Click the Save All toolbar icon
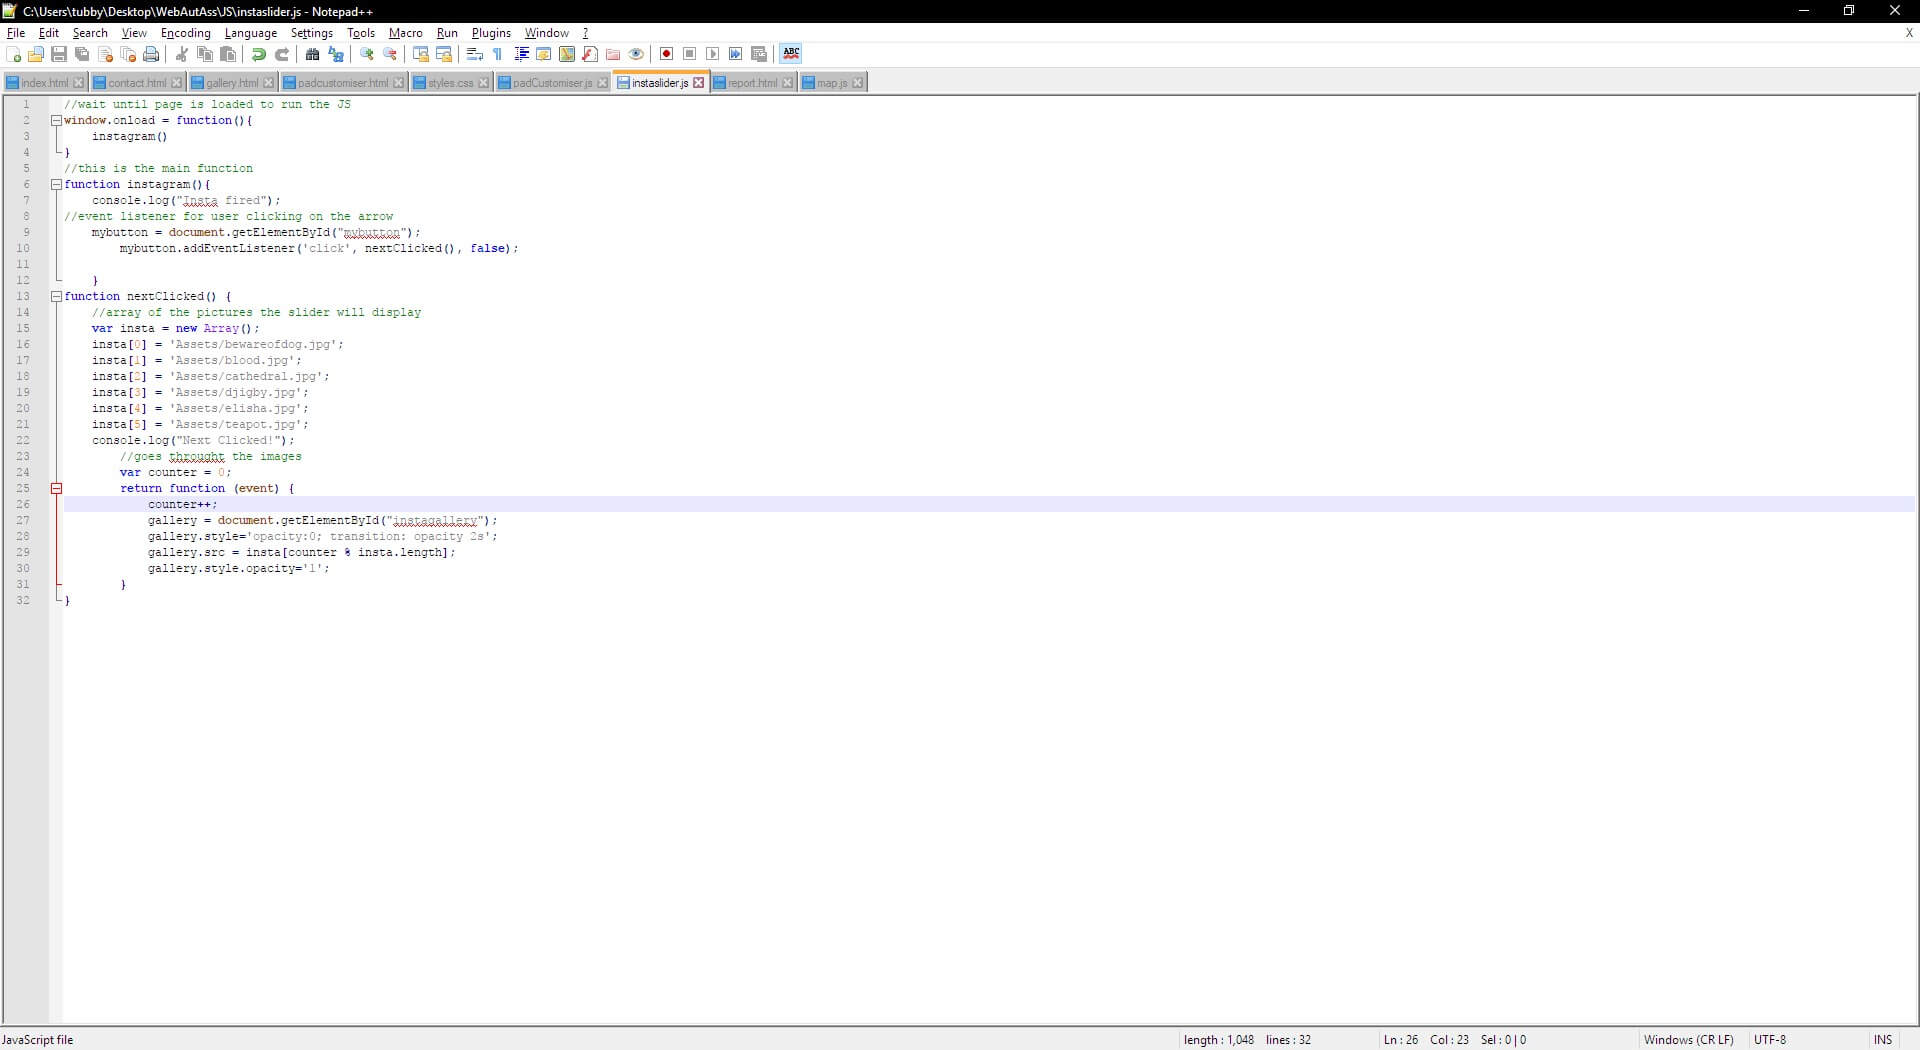 tap(82, 54)
